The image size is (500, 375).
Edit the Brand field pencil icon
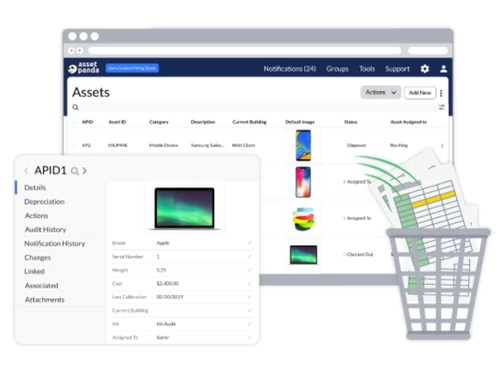point(249,243)
